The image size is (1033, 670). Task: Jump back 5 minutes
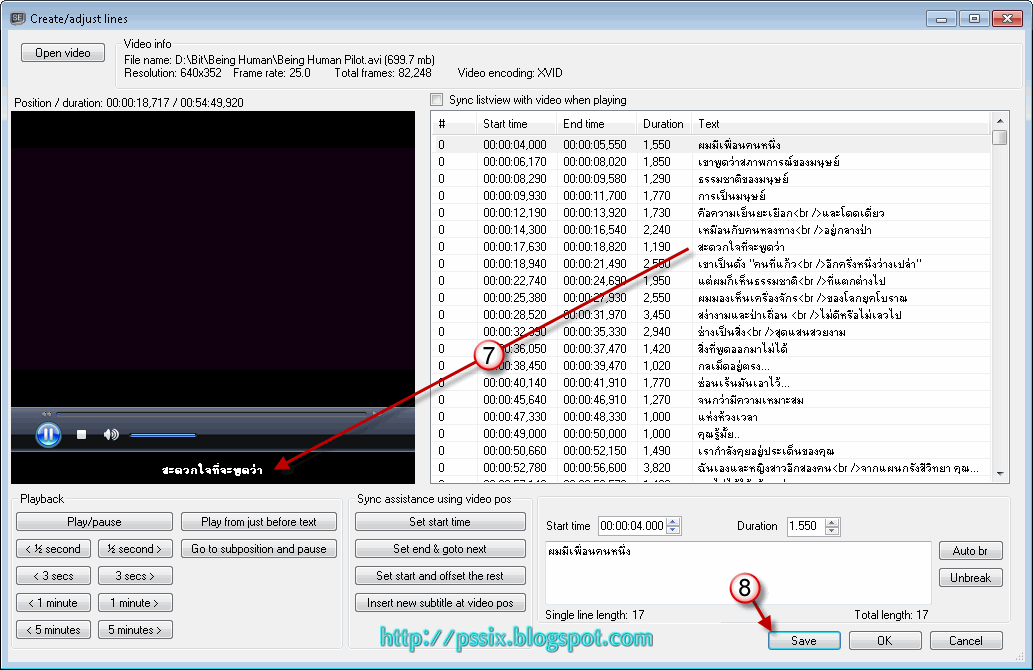pos(53,630)
